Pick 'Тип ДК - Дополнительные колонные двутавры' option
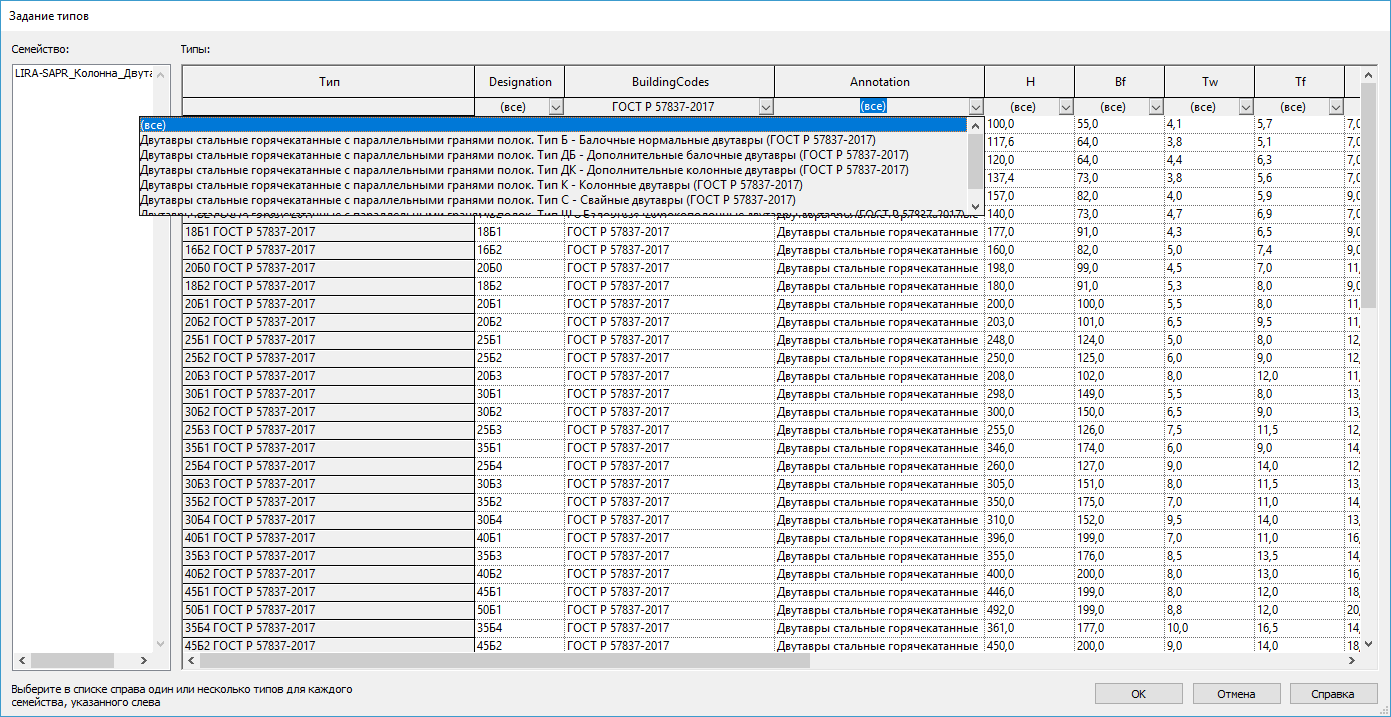The width and height of the screenshot is (1391, 717). click(x=524, y=170)
